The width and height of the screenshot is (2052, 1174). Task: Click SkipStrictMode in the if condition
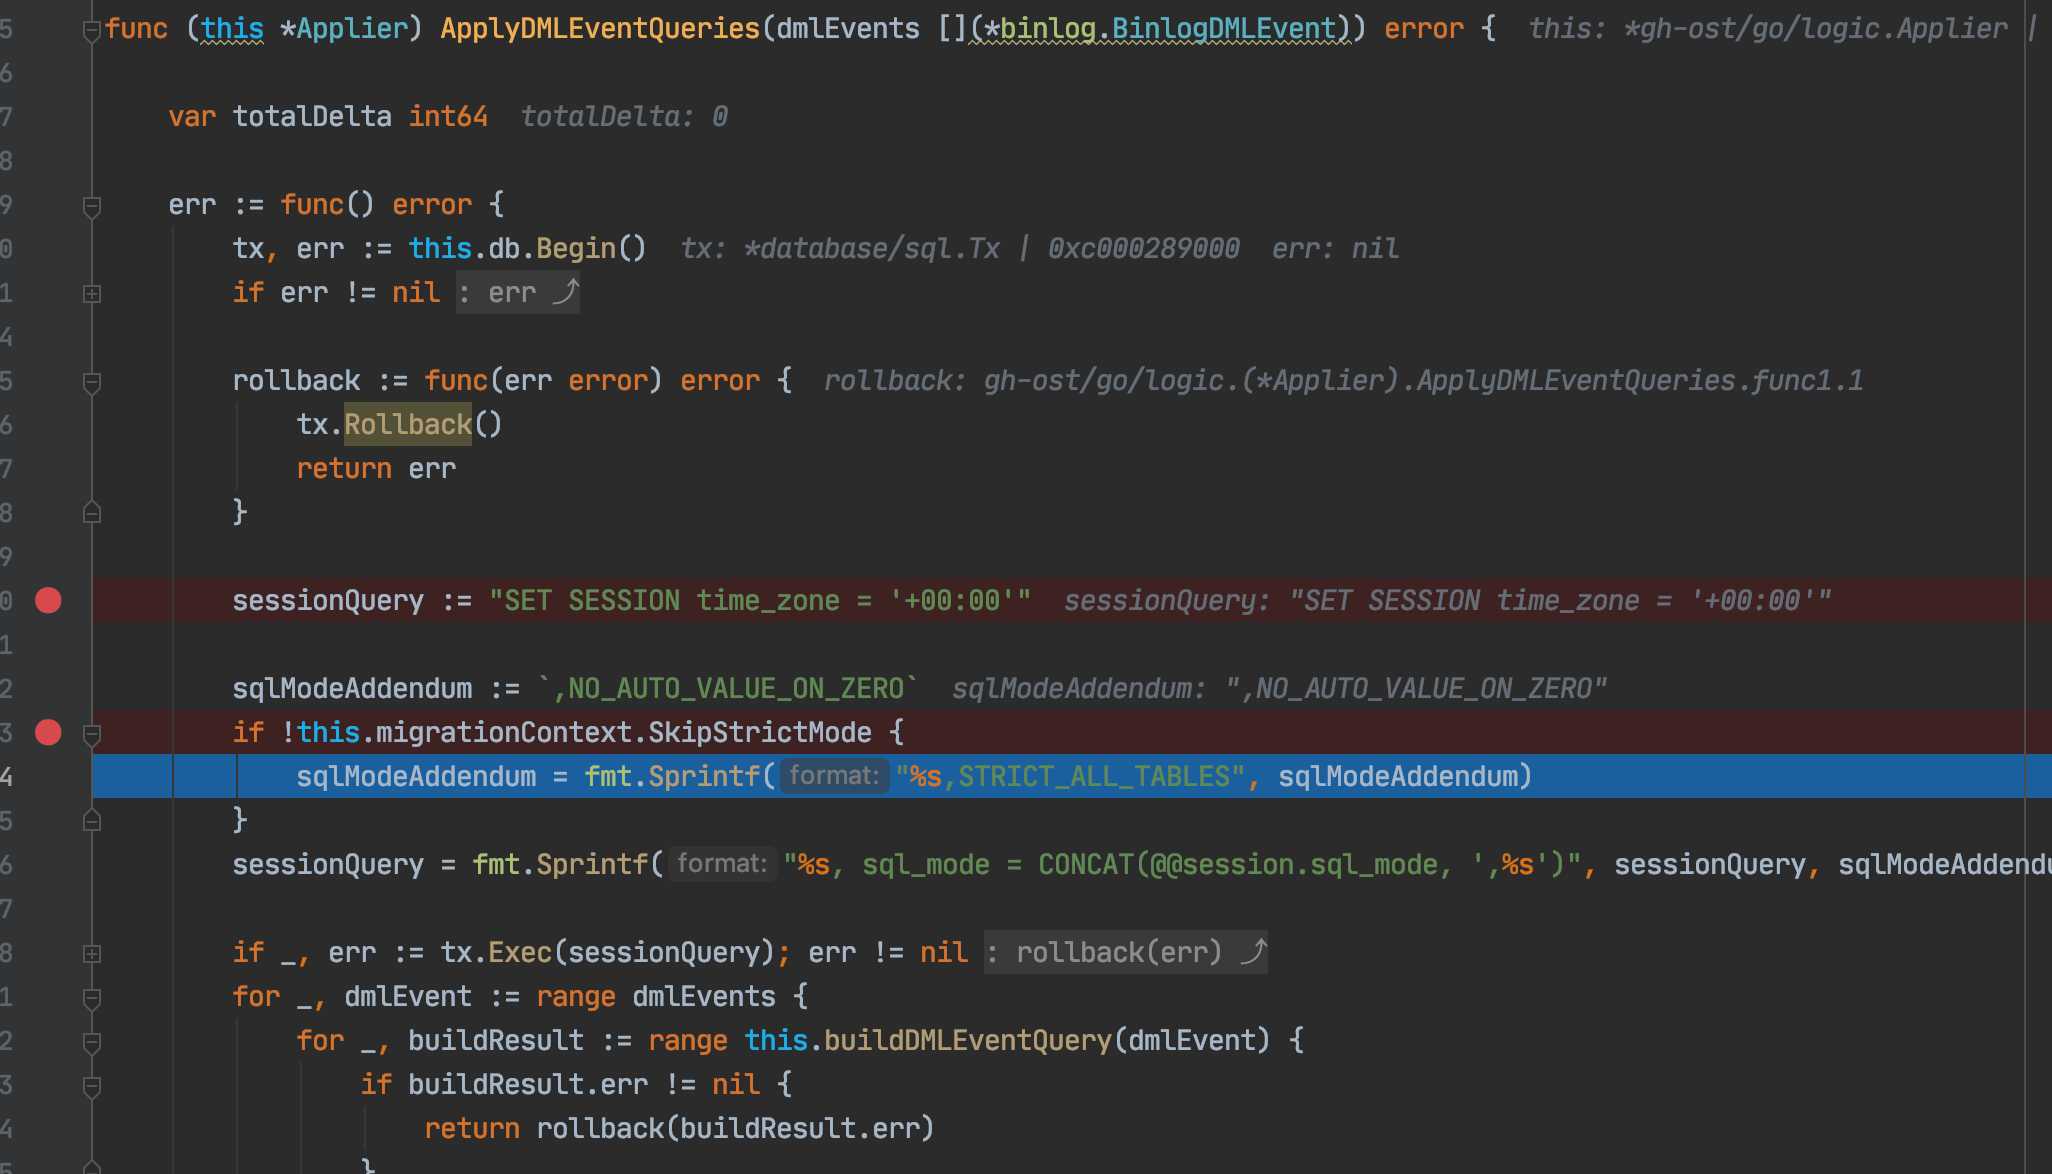(x=760, y=732)
